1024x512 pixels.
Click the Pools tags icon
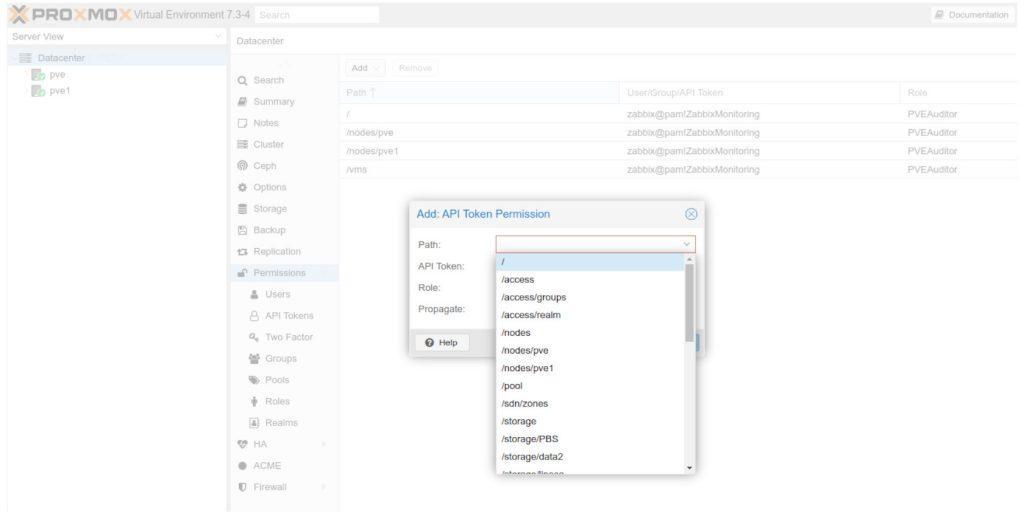tap(254, 380)
